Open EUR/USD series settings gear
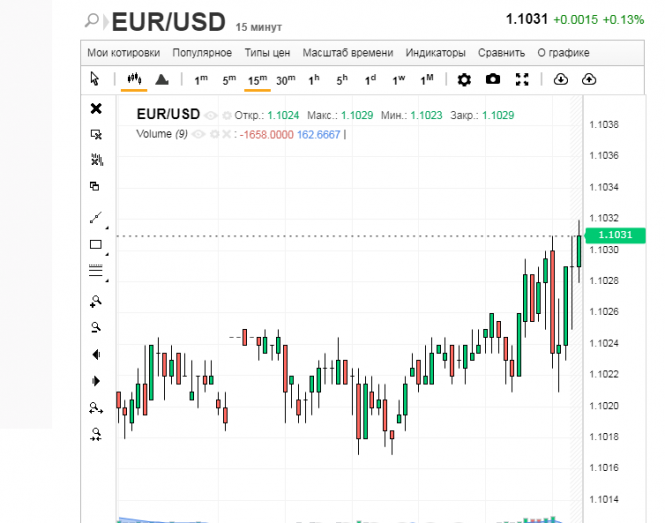This screenshot has height=523, width=665. pos(227,115)
